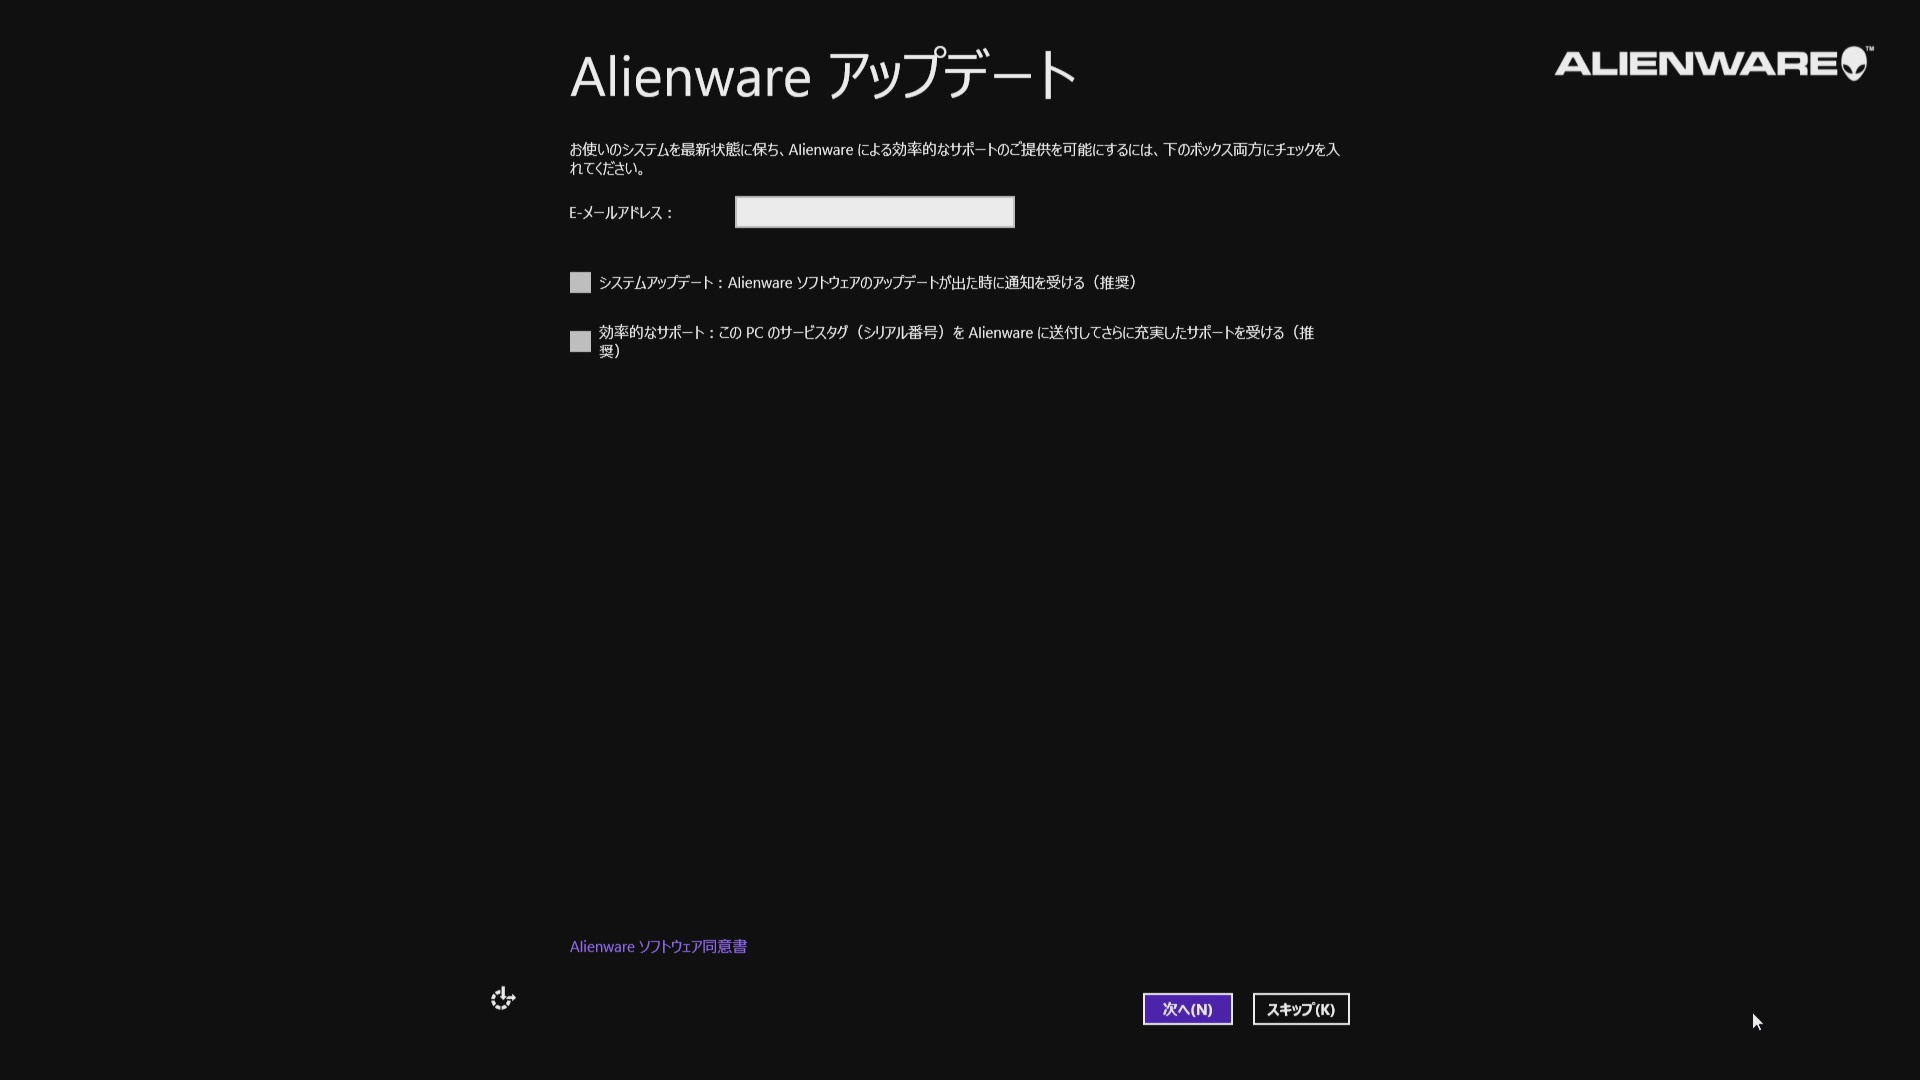
Task: Enable the システムアップデート notification checkbox
Action: point(580,283)
